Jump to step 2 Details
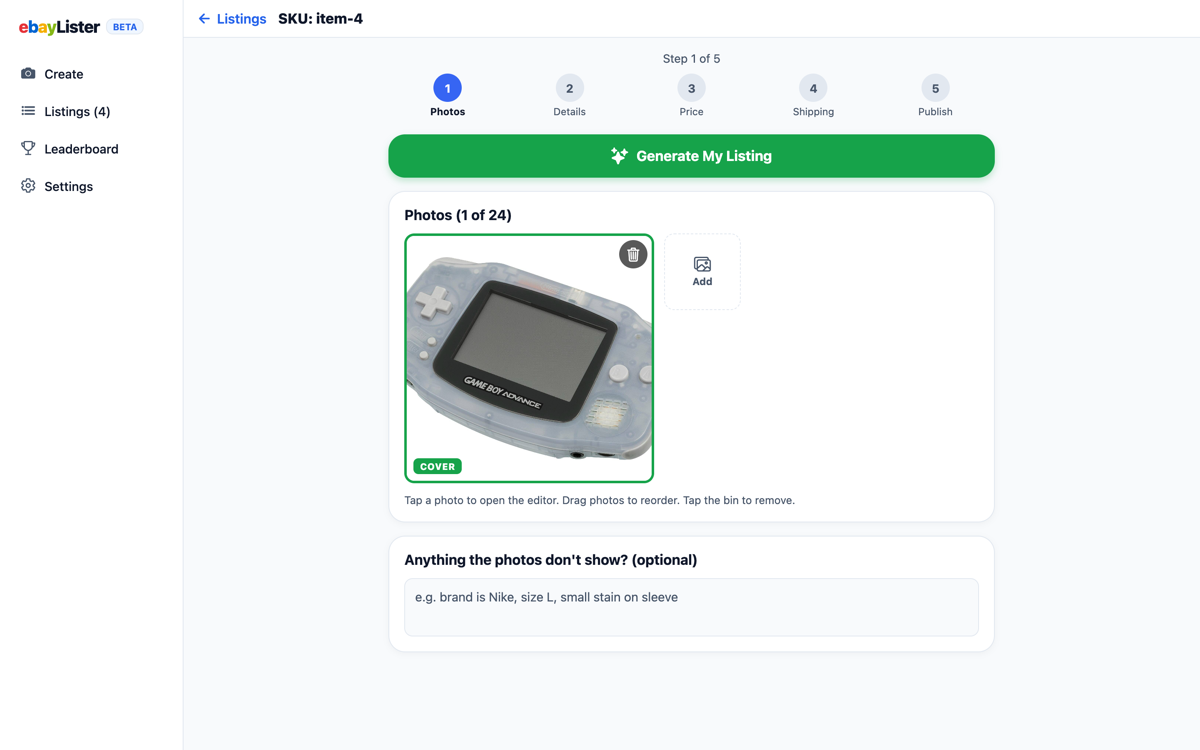The image size is (1200, 750). 570,96
